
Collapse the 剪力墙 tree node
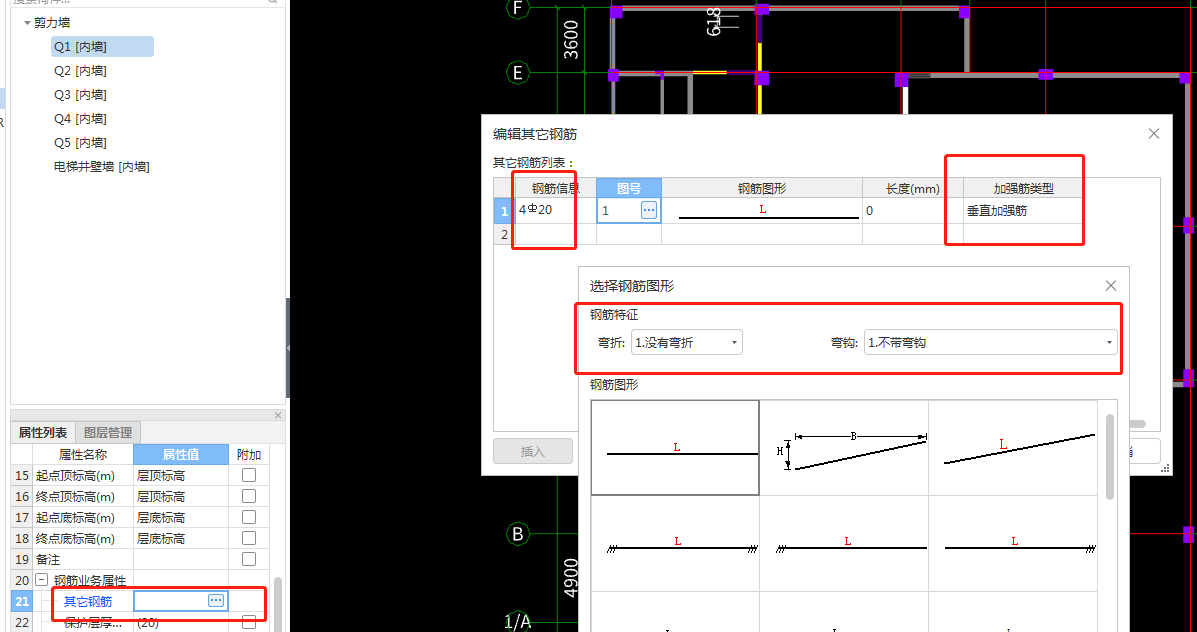pos(27,23)
